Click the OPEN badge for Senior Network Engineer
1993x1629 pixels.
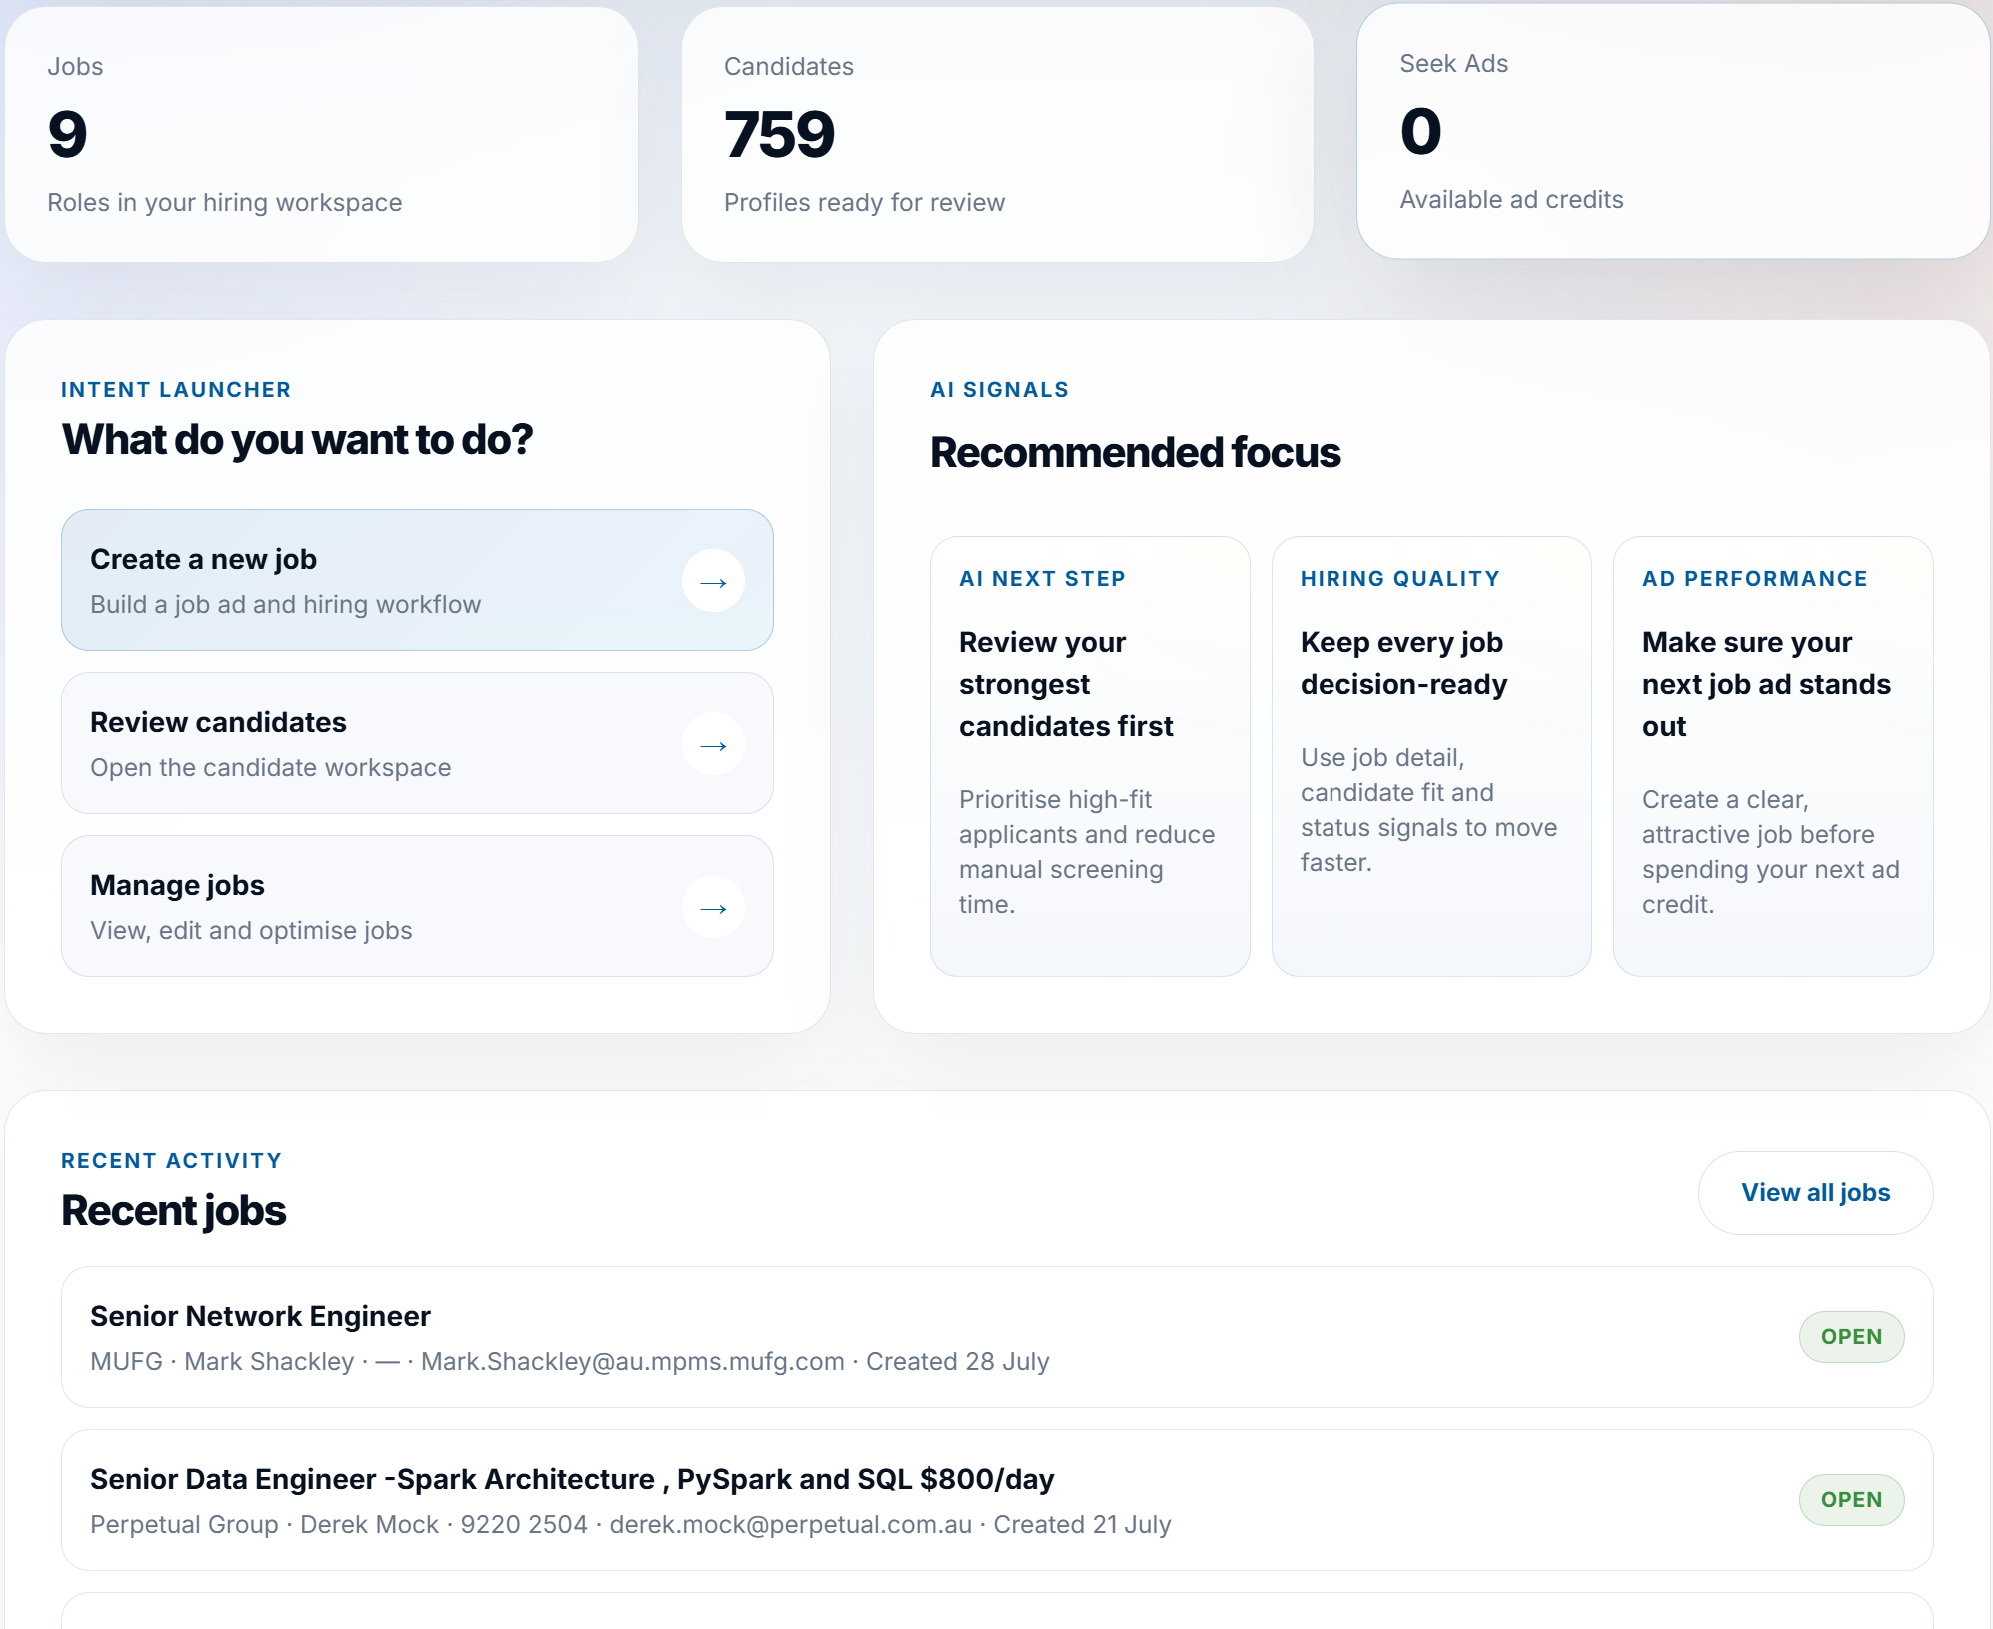[x=1851, y=1337]
